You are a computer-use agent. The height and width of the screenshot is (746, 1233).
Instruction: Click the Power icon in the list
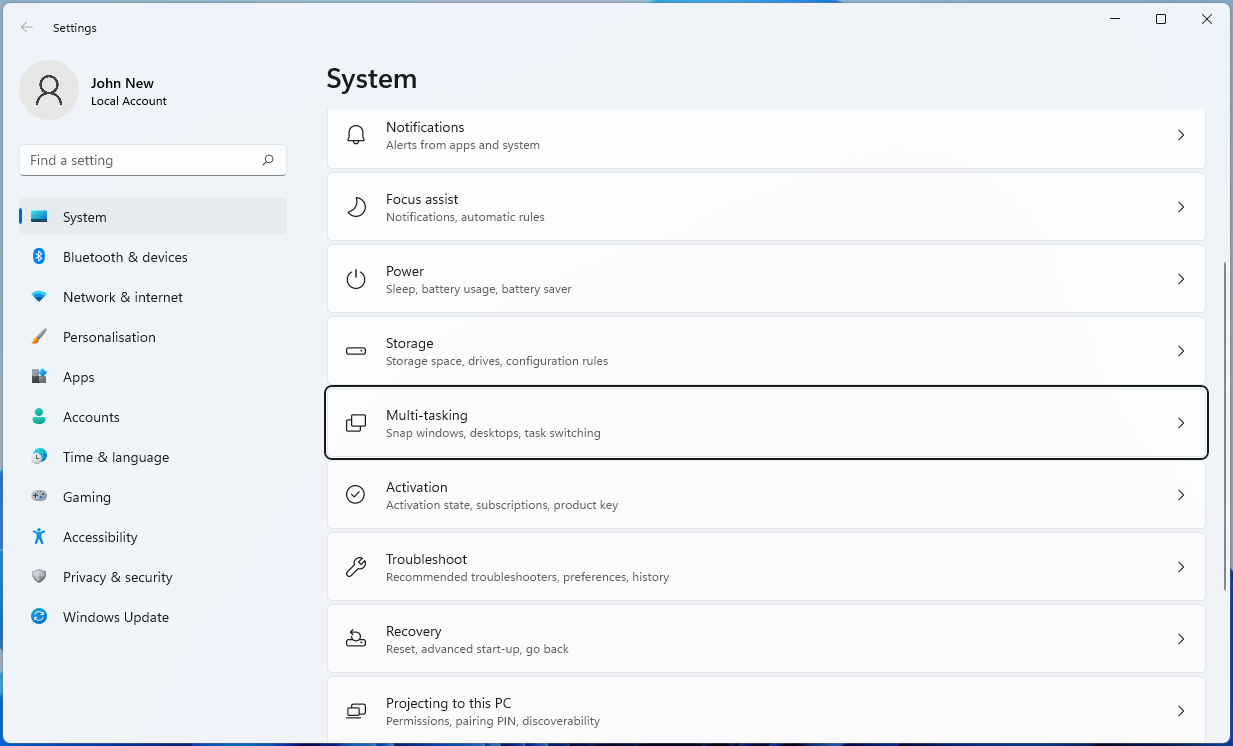tap(356, 279)
